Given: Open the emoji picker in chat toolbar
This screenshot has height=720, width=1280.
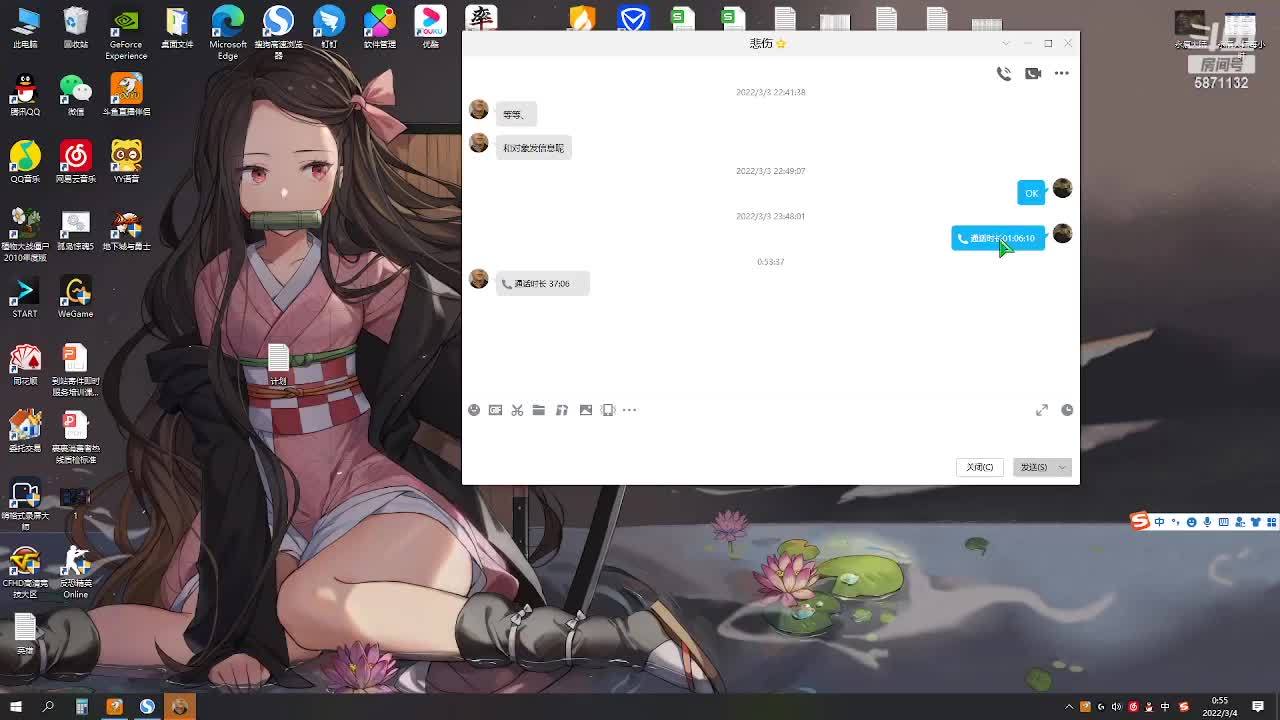Looking at the screenshot, I should (474, 410).
